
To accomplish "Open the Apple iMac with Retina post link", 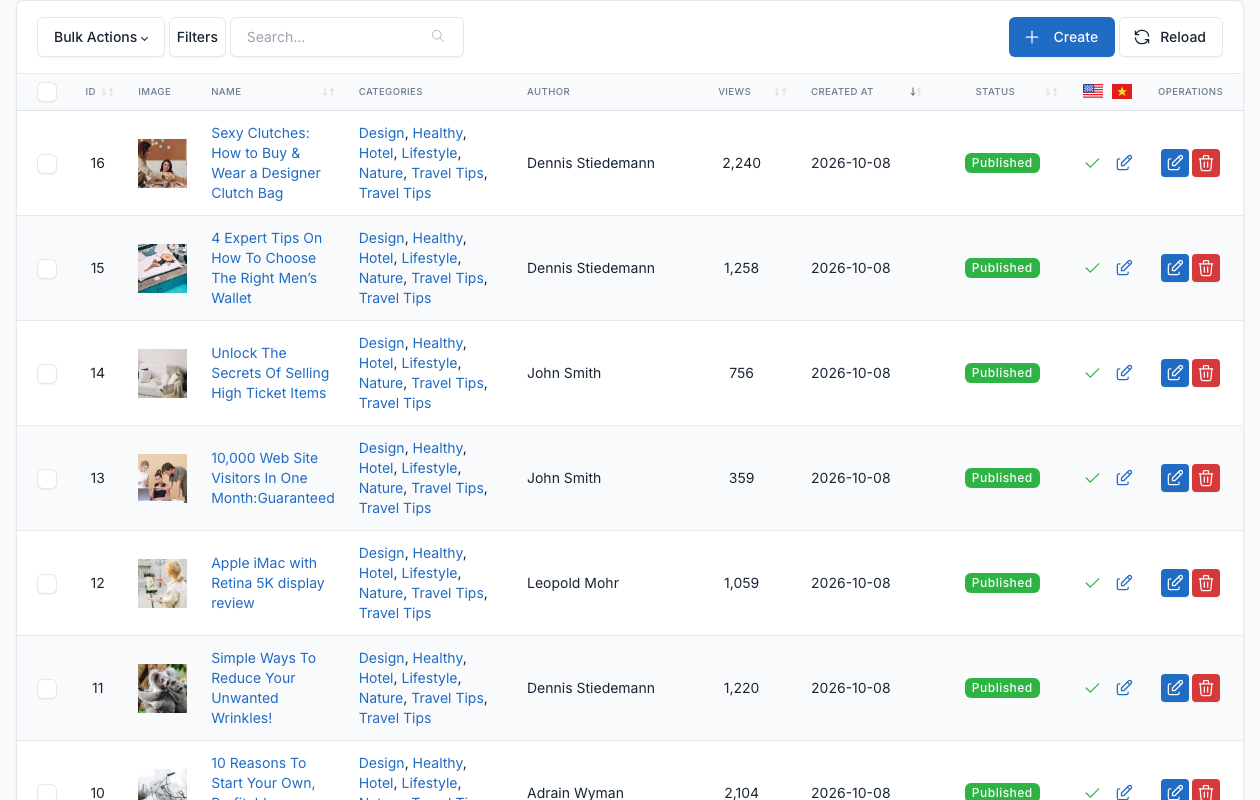I will pos(268,583).
